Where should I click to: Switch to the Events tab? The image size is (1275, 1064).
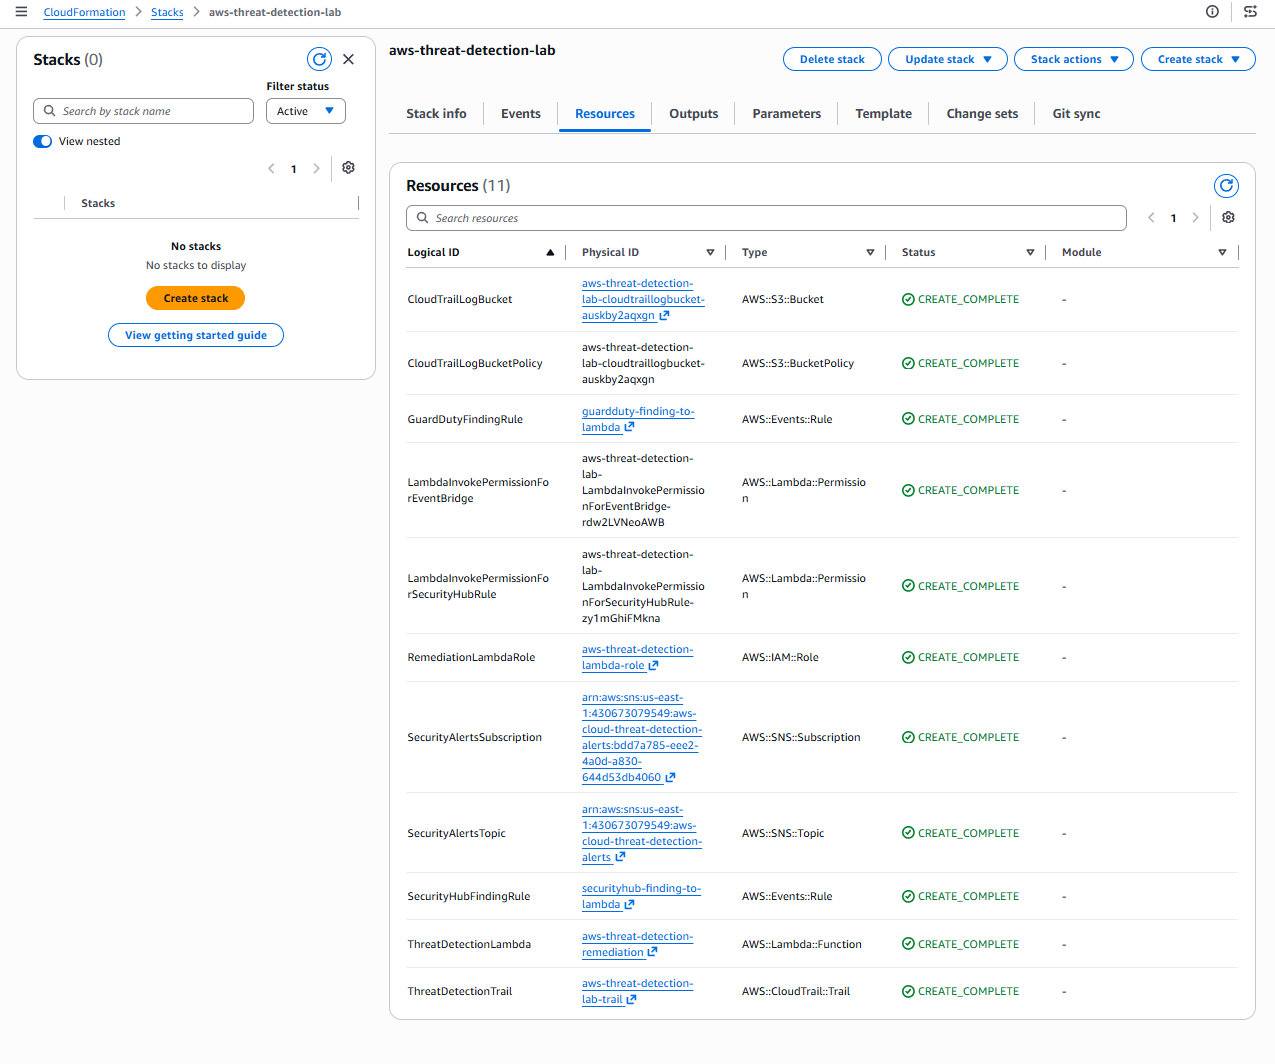521,114
